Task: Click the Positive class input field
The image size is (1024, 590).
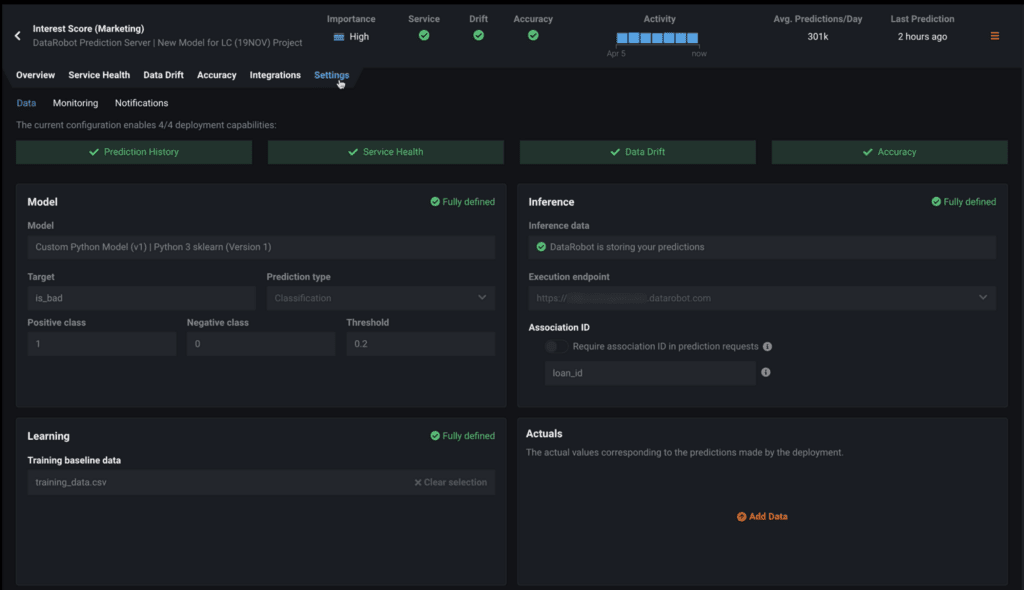Action: click(102, 344)
